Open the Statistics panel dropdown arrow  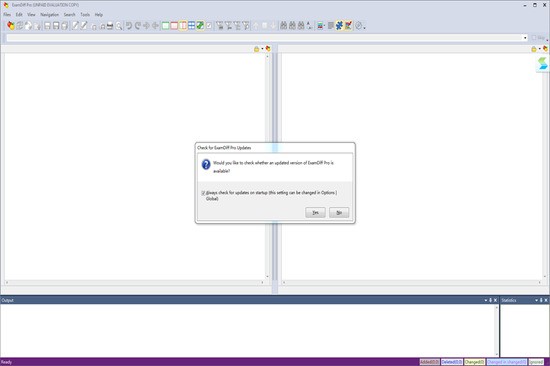pyautogui.click(x=536, y=300)
